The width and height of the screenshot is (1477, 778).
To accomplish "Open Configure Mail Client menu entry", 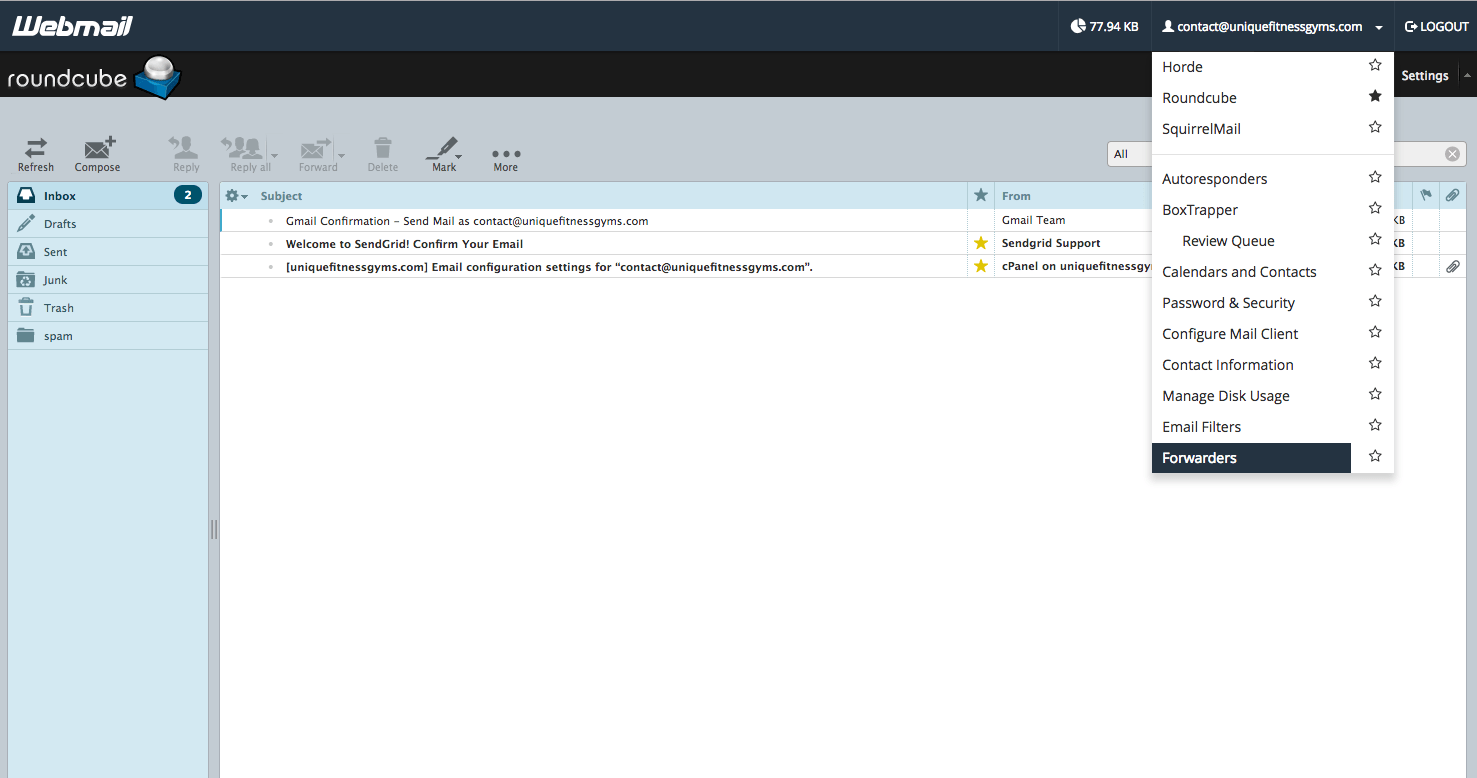I will pos(1252,334).
